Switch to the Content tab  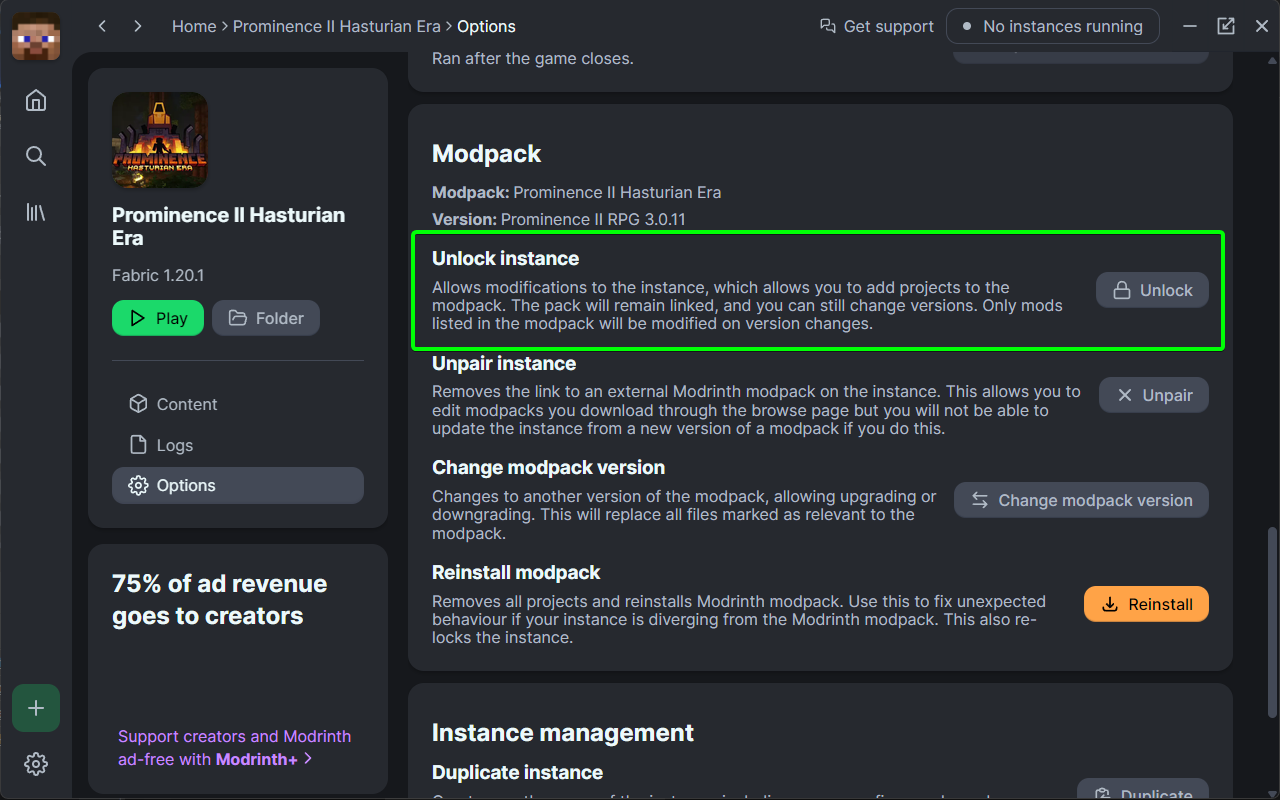[x=238, y=404]
